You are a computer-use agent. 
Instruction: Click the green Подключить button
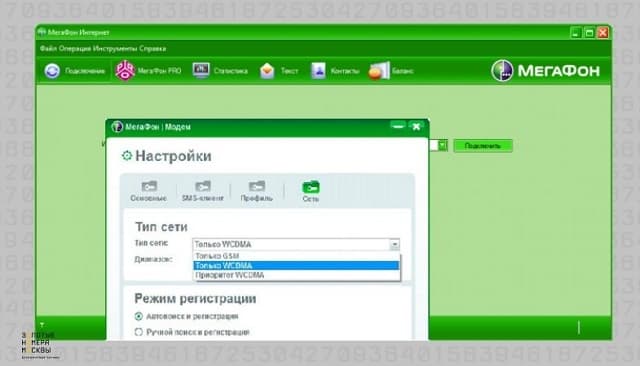click(x=483, y=146)
